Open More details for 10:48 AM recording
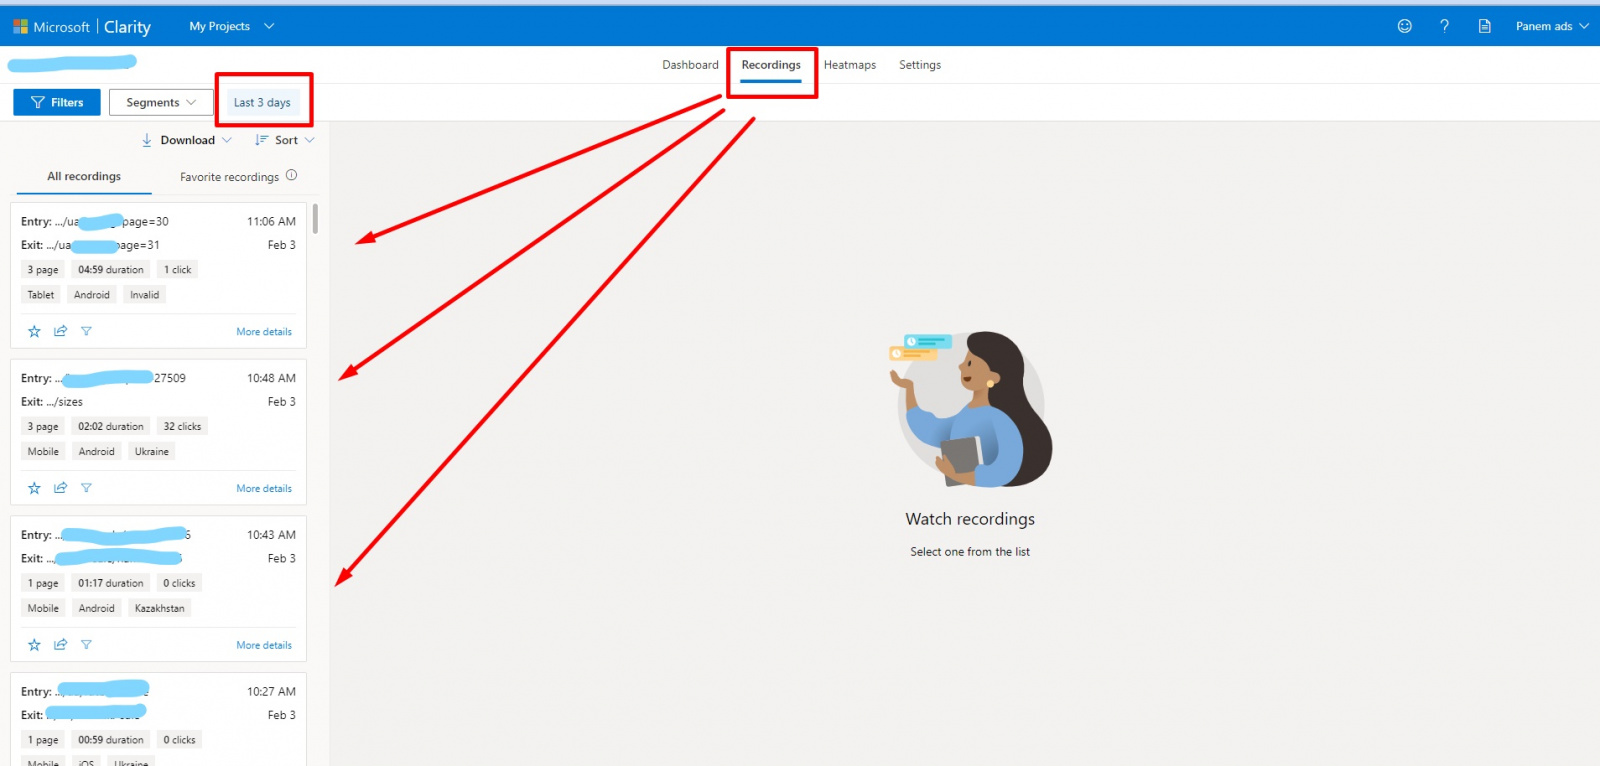 click(264, 489)
